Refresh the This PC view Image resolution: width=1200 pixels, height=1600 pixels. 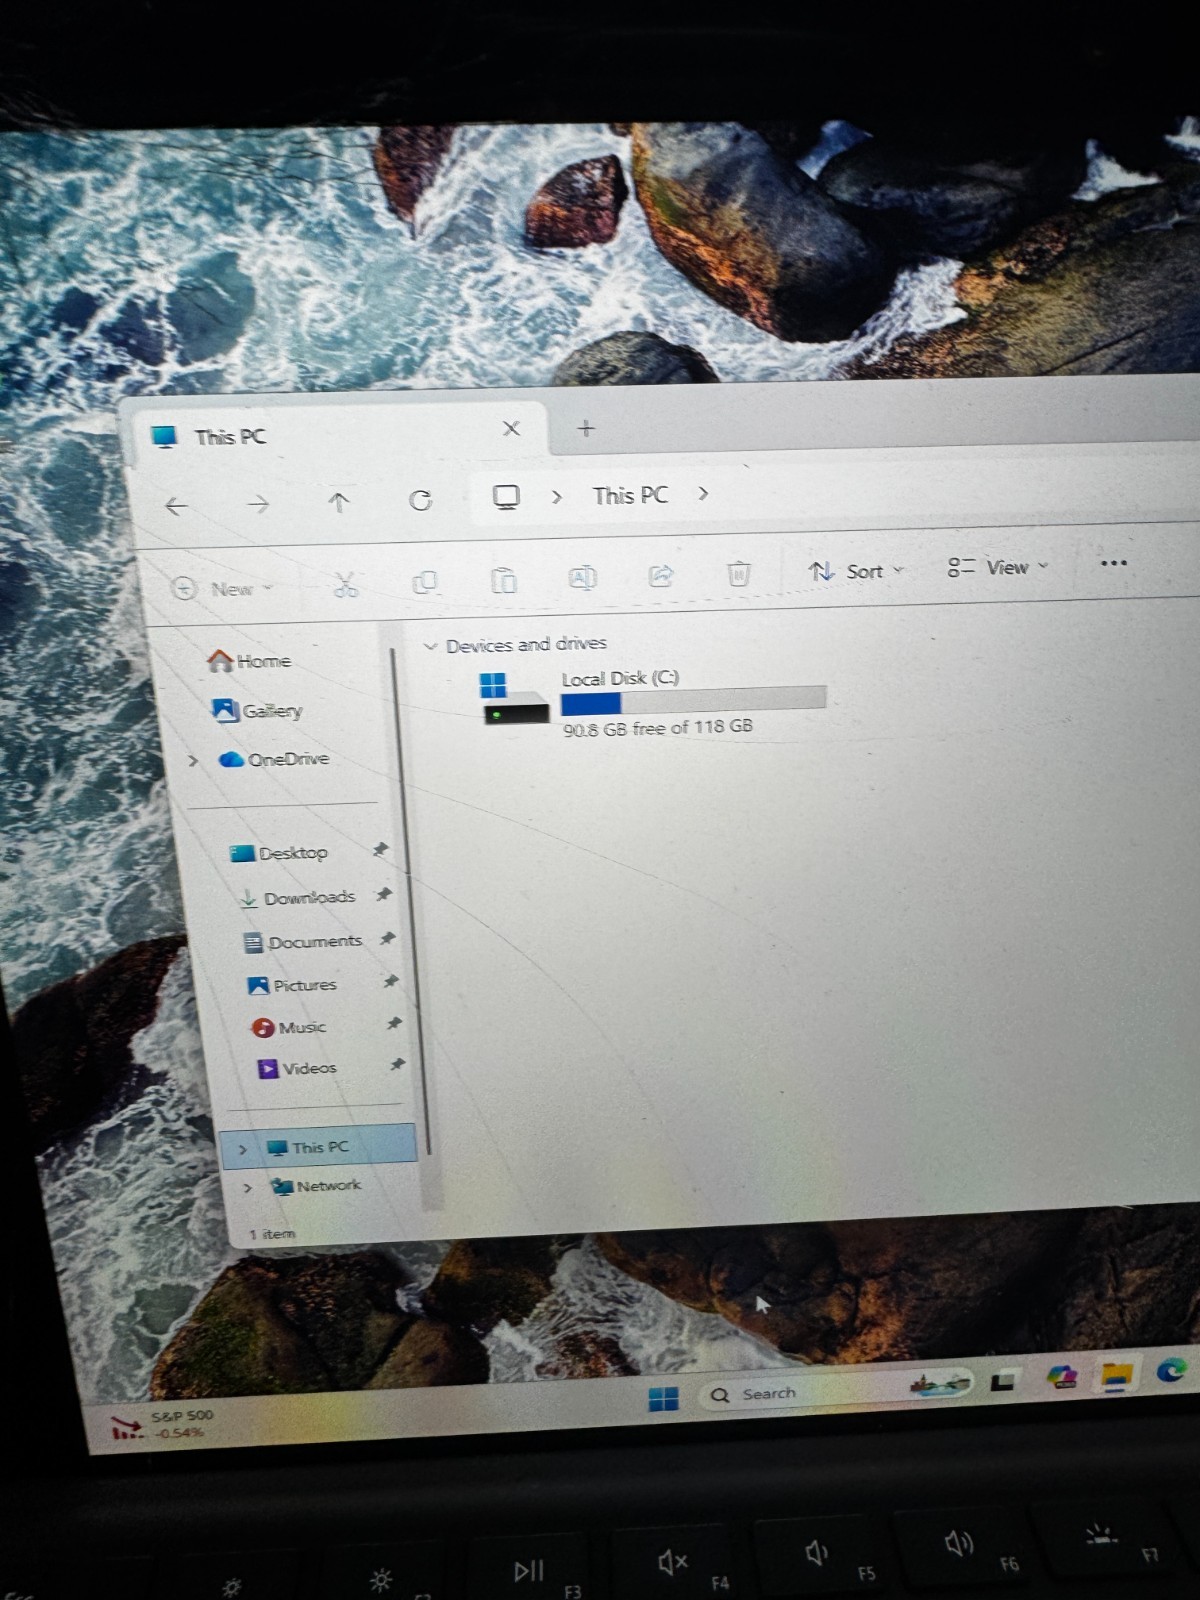click(x=421, y=501)
